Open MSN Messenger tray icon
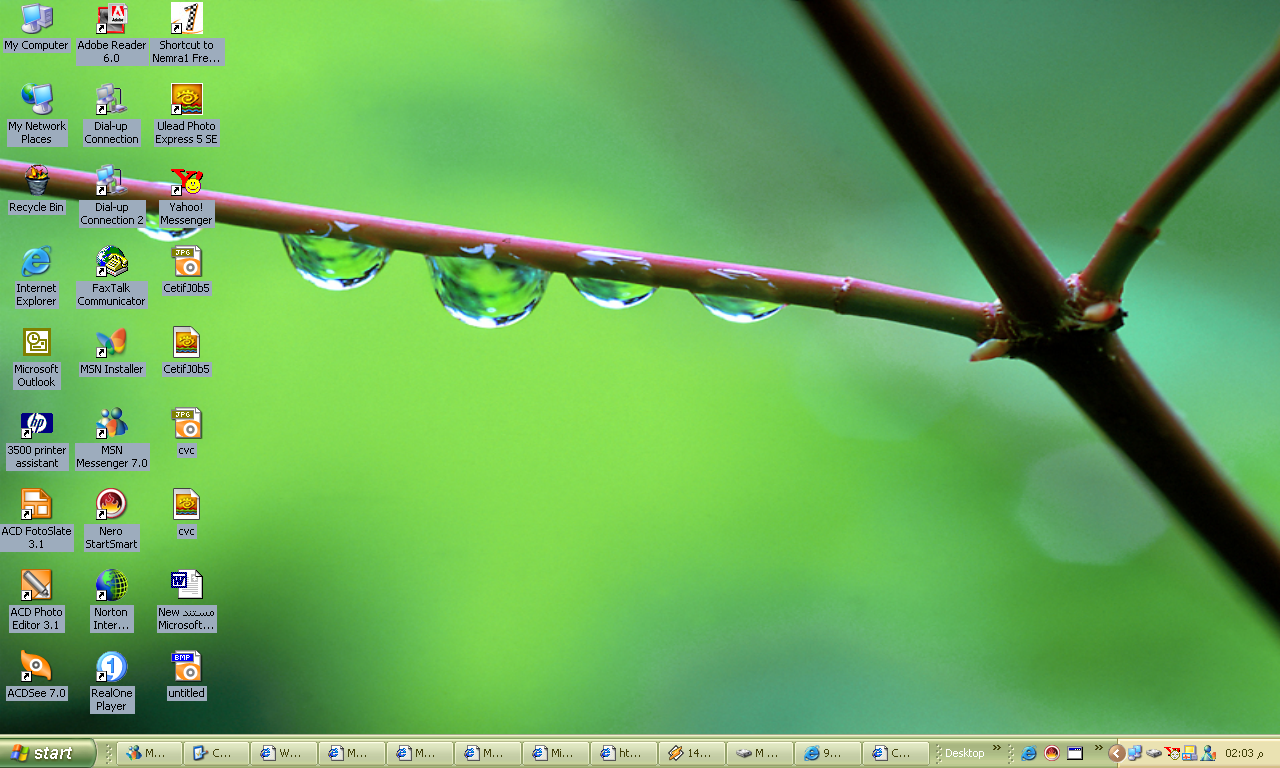 tap(1208, 753)
